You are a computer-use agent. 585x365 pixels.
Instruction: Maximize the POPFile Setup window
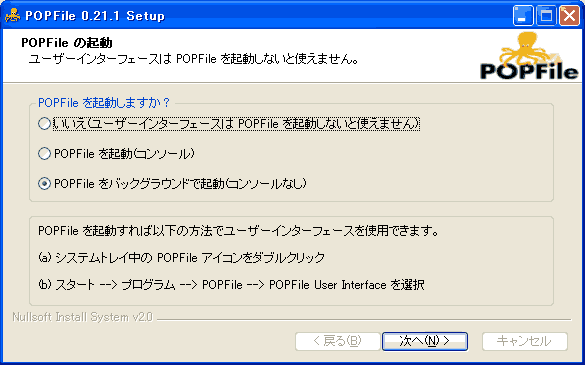click(546, 16)
